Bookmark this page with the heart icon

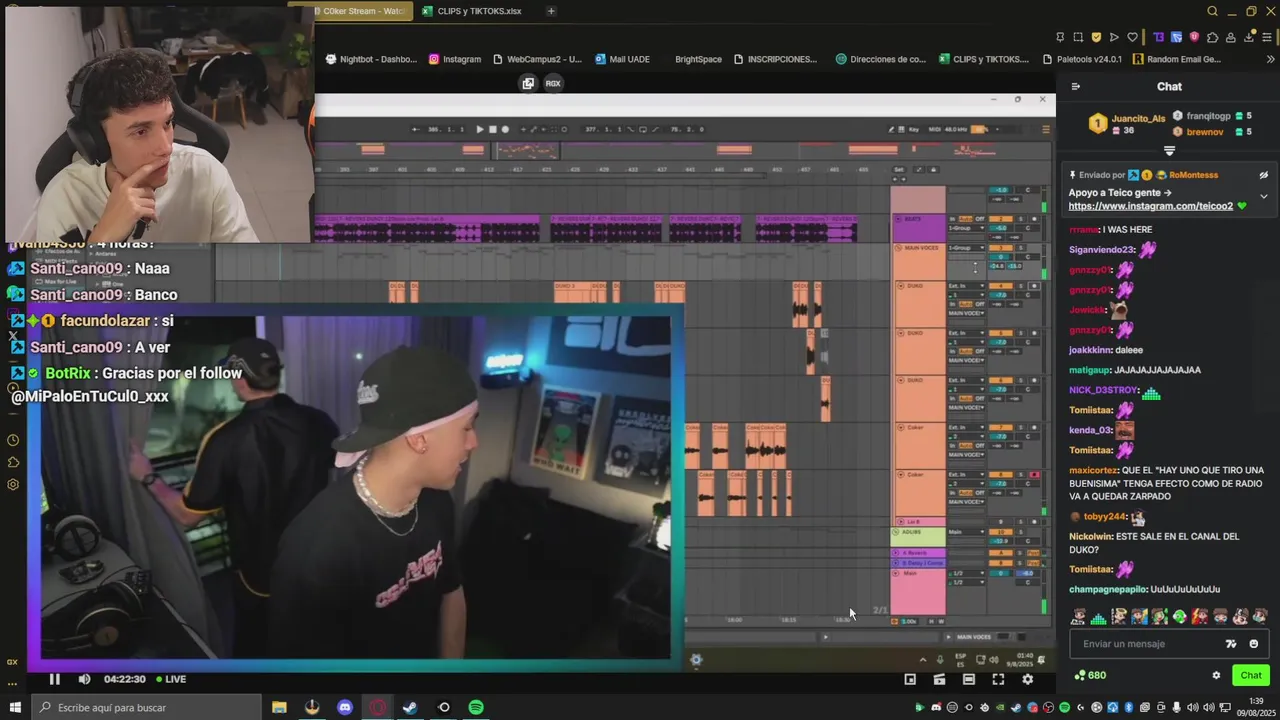tap(1132, 37)
